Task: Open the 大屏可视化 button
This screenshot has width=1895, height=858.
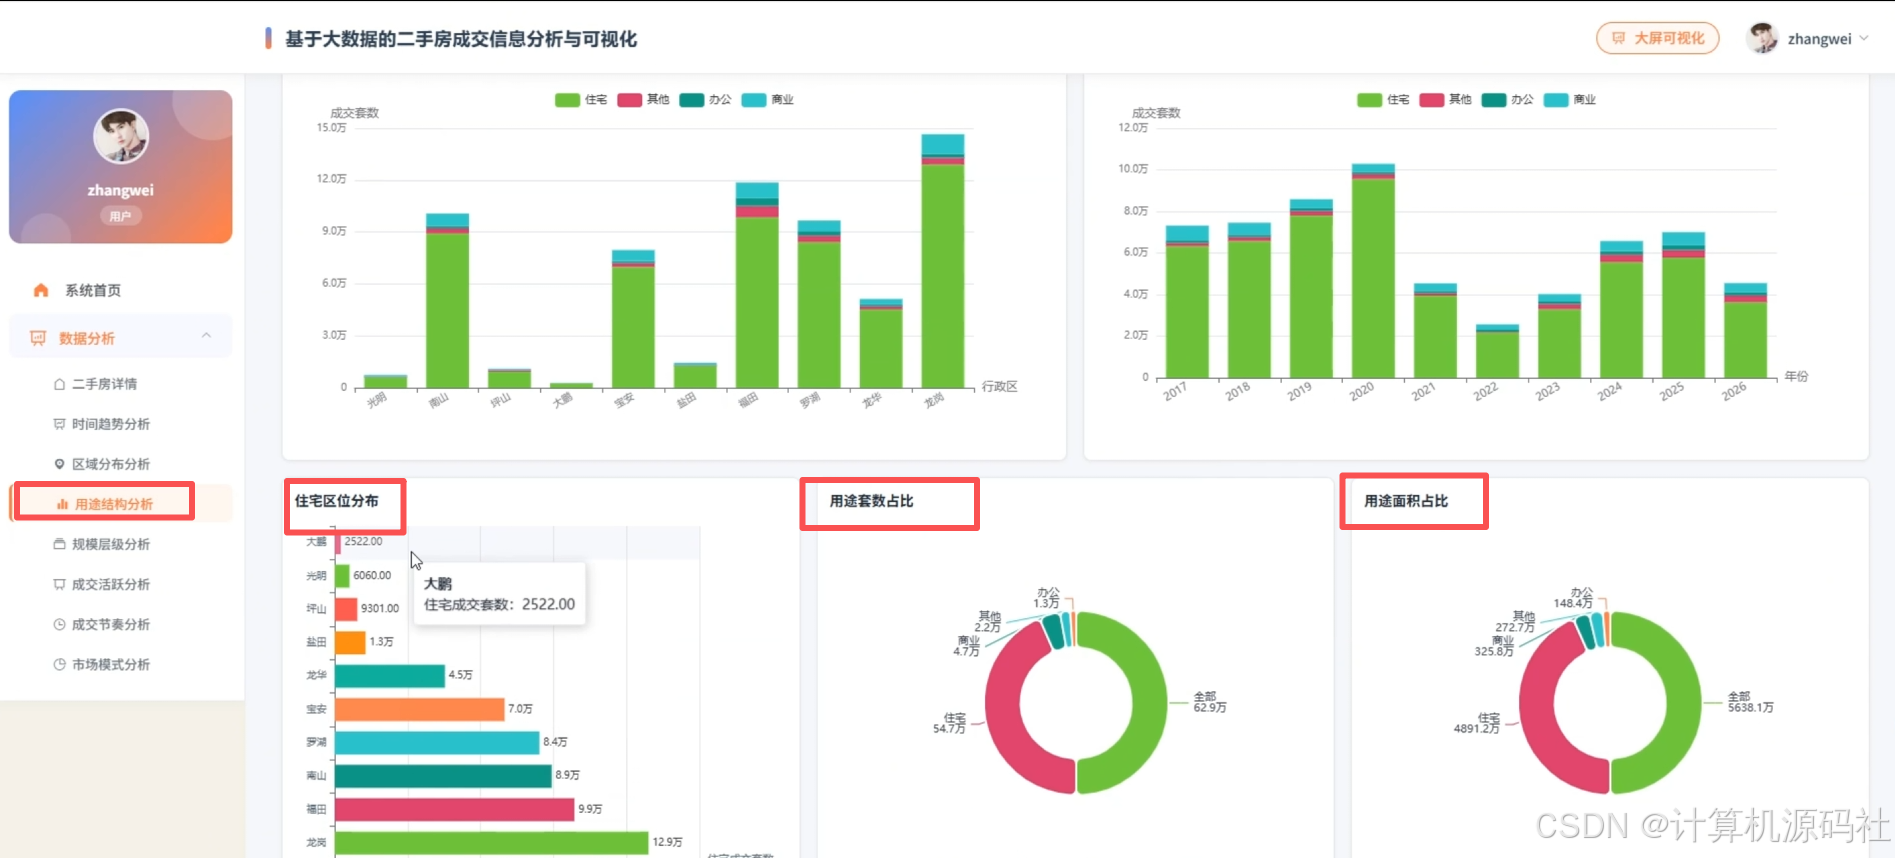Action: click(x=1658, y=38)
